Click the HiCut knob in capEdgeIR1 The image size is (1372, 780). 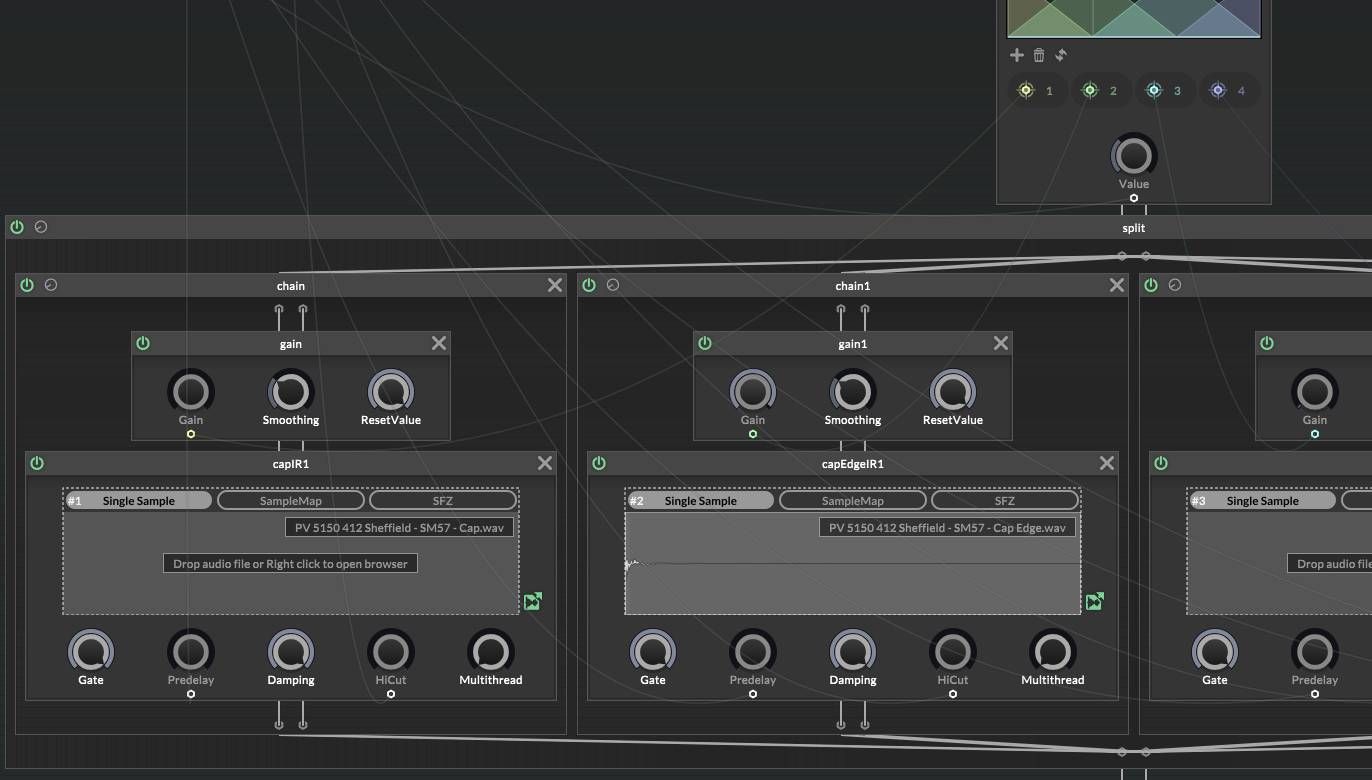[953, 651]
